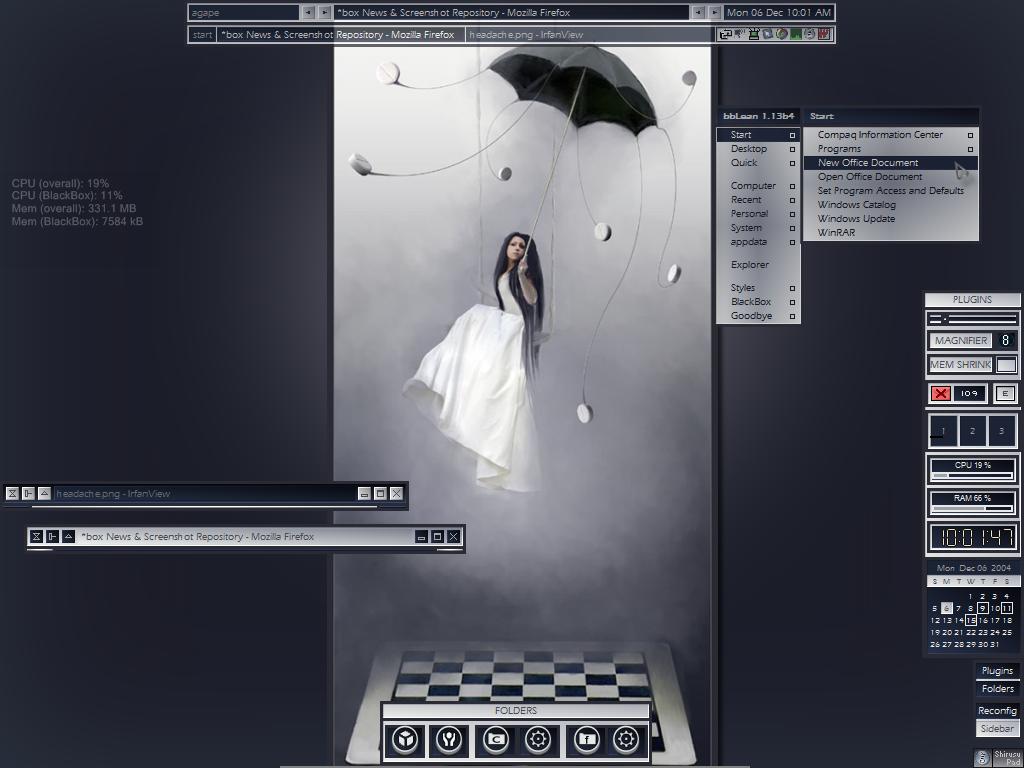Screen dimensions: 1024x768
Task: Open WinRAR from the Start submenu
Action: [891, 232]
